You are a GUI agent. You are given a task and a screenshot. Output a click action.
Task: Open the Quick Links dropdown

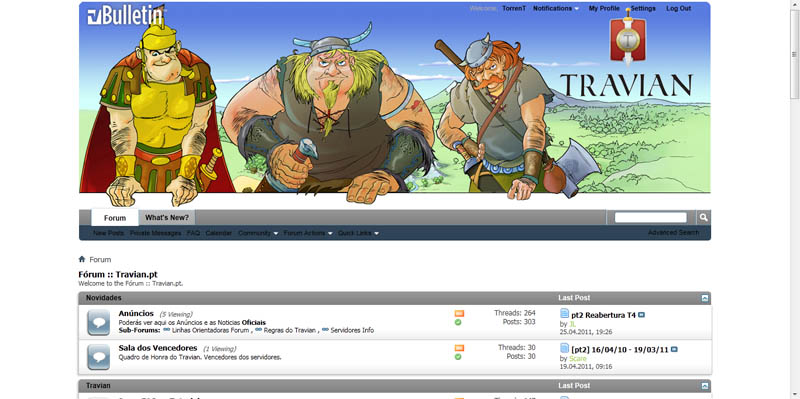pyautogui.click(x=358, y=233)
